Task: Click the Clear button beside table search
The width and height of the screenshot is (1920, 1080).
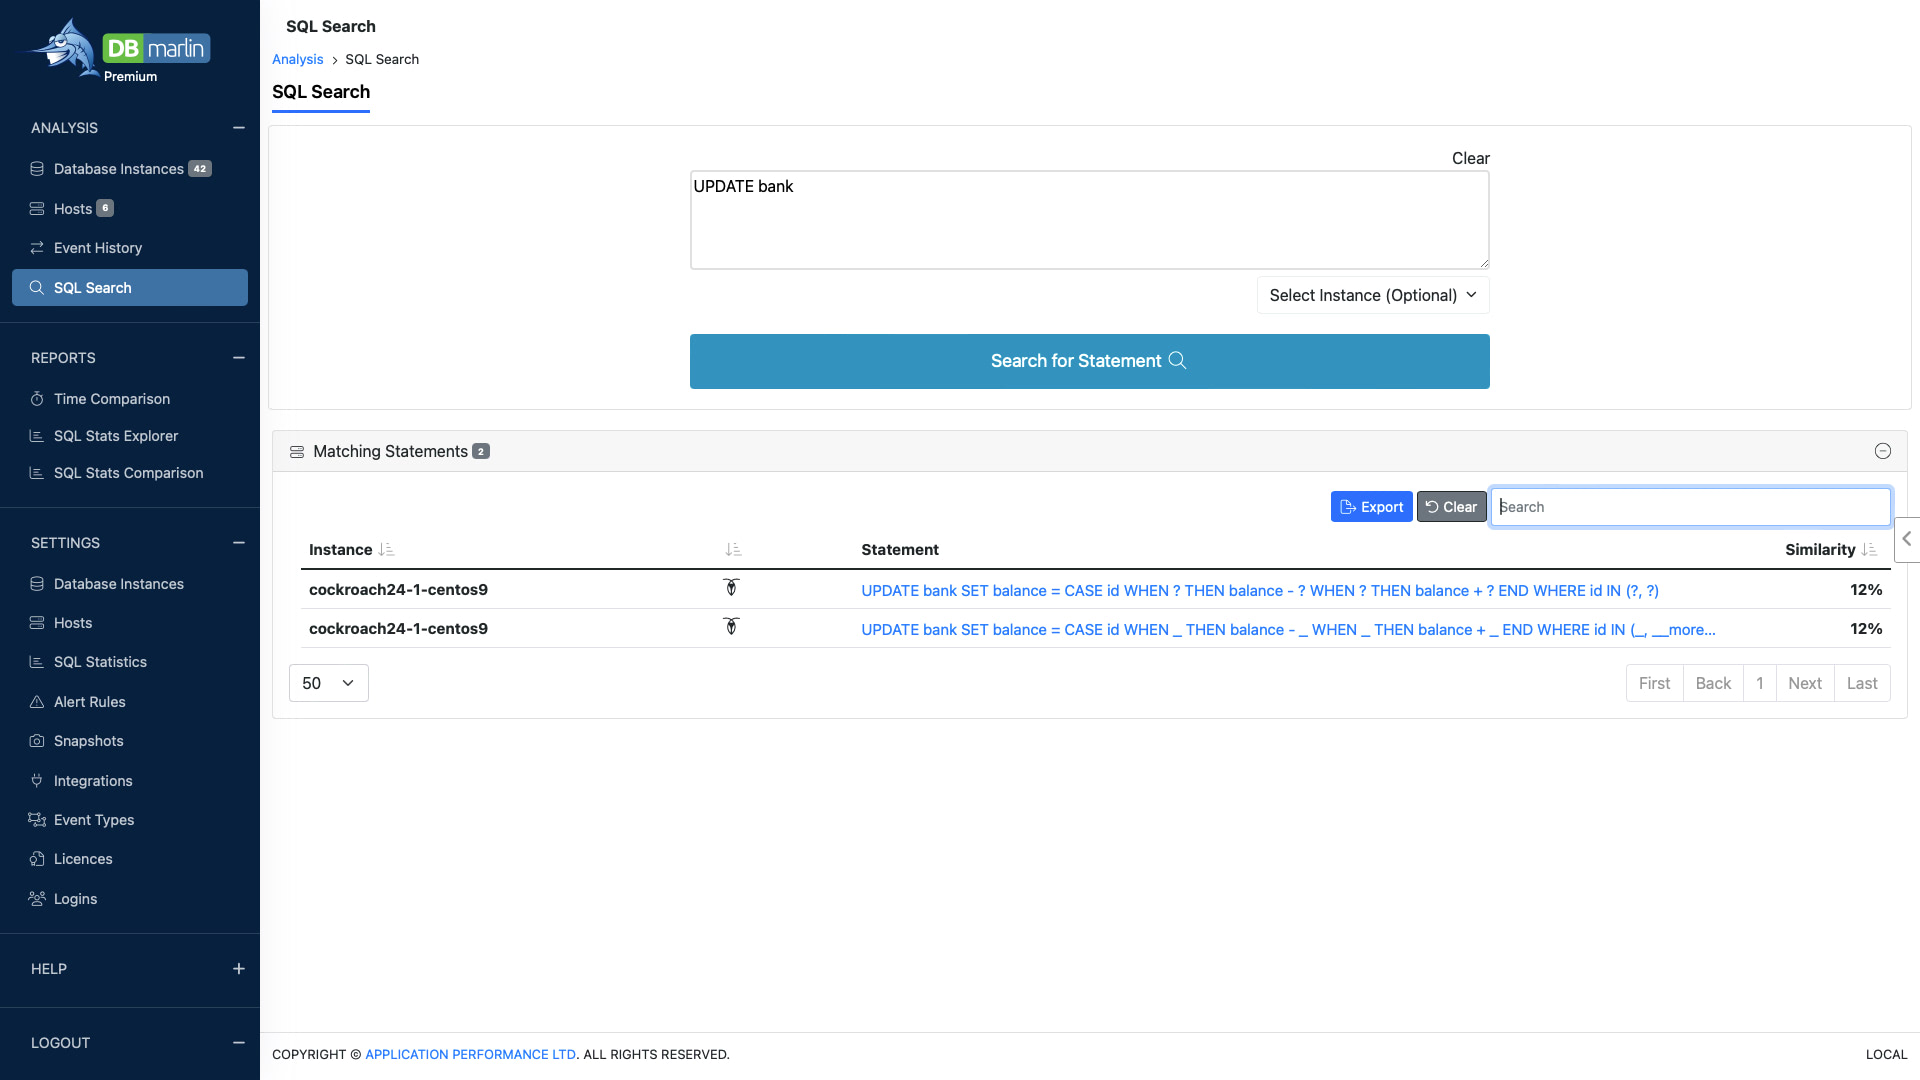Action: pyautogui.click(x=1451, y=507)
